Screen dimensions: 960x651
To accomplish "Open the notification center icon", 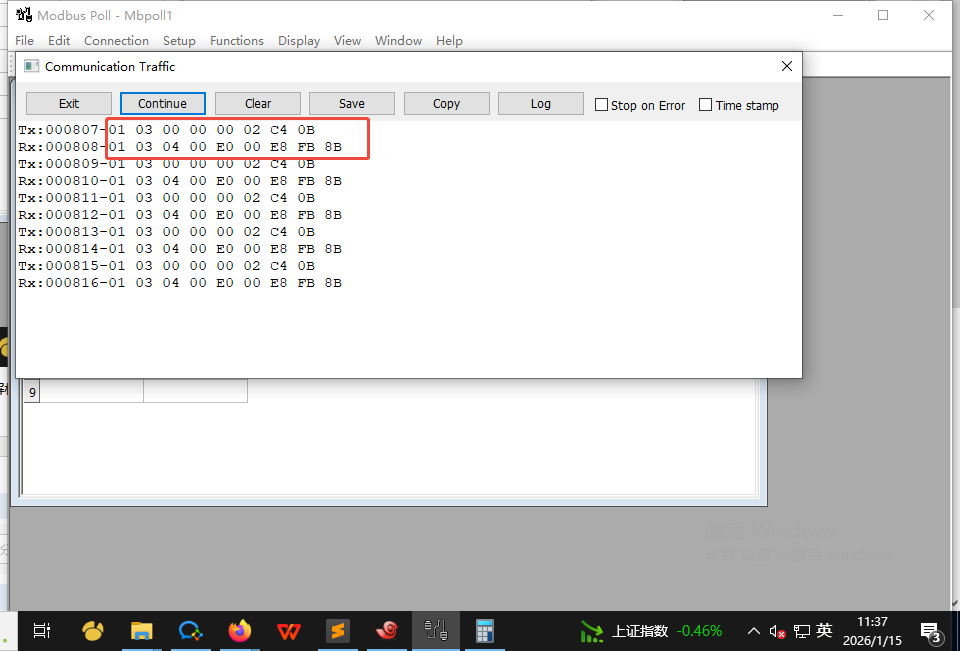I will tap(931, 632).
